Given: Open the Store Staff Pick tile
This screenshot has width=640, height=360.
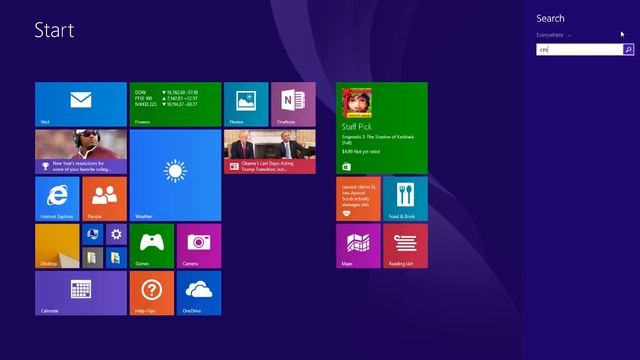Looking at the screenshot, I should (x=382, y=128).
